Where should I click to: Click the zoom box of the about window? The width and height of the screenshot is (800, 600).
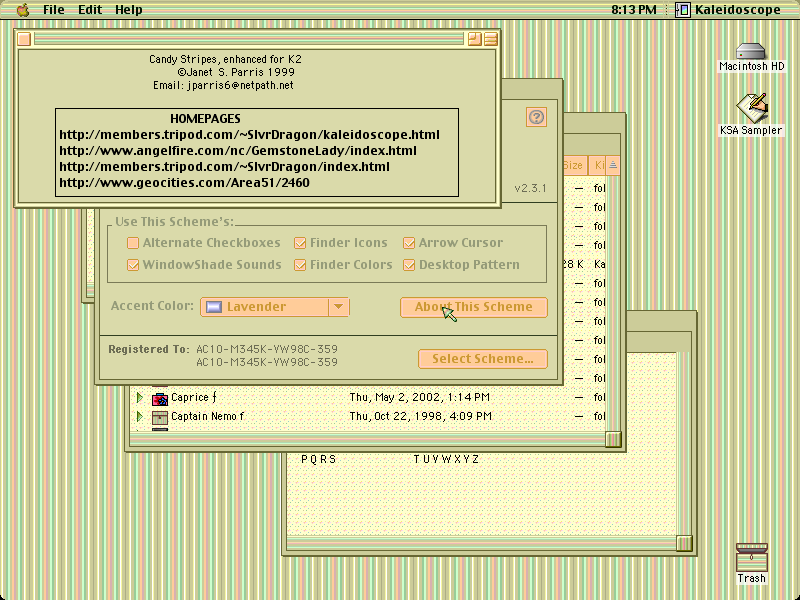point(474,39)
